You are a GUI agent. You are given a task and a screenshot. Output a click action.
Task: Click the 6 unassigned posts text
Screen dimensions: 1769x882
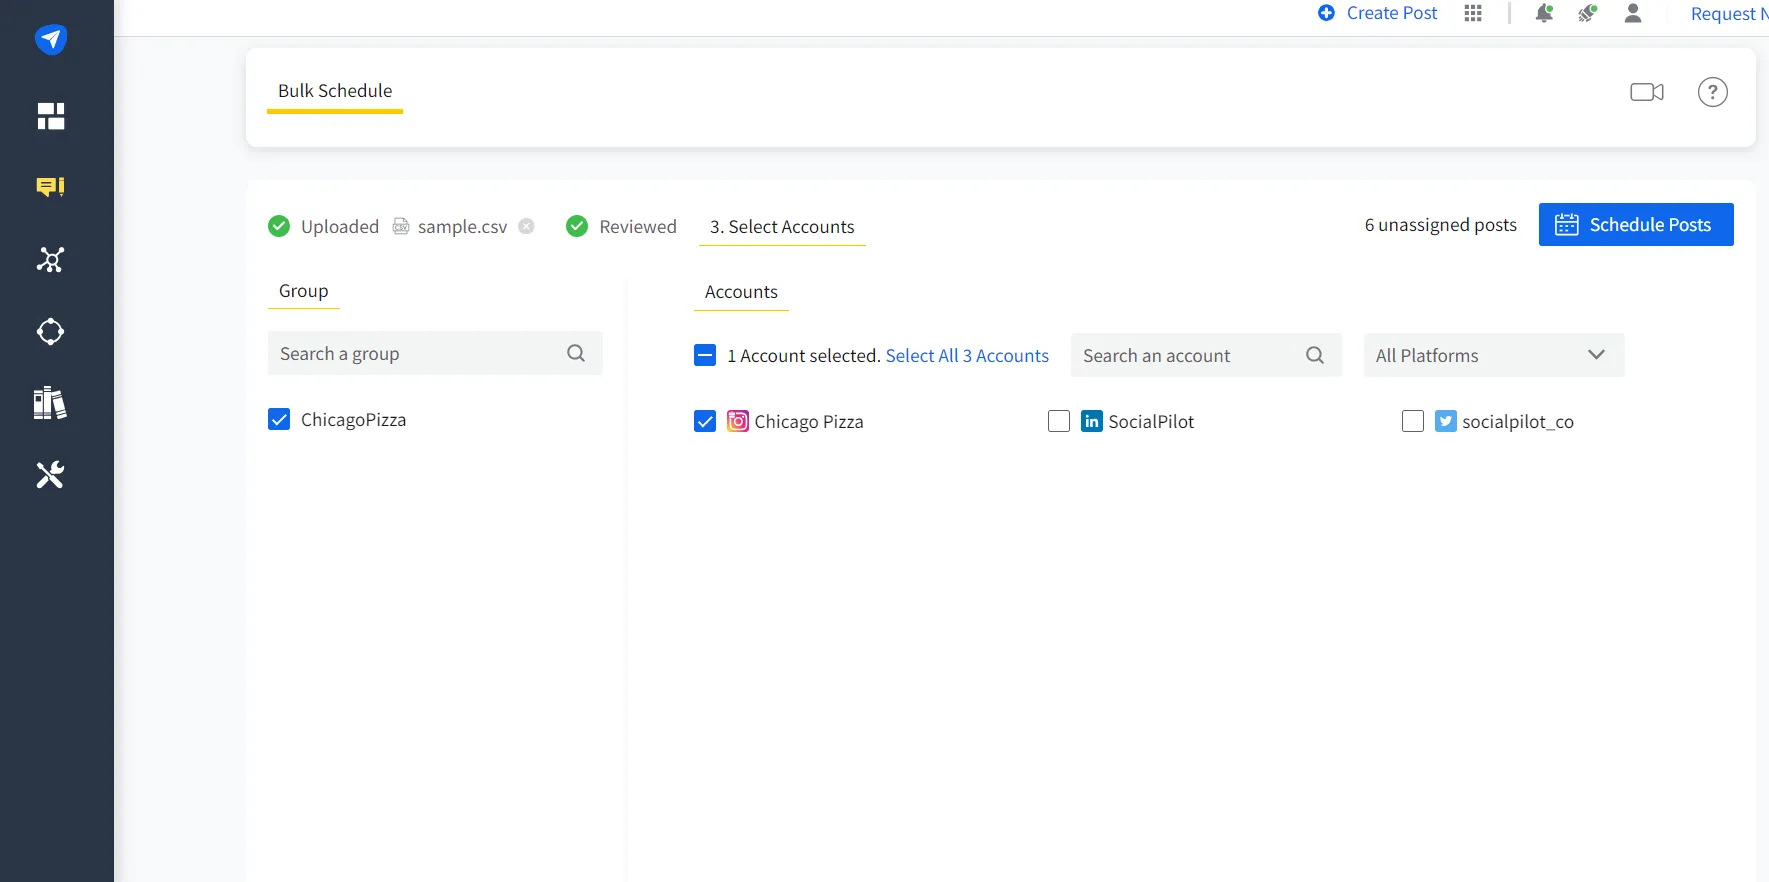tap(1441, 225)
